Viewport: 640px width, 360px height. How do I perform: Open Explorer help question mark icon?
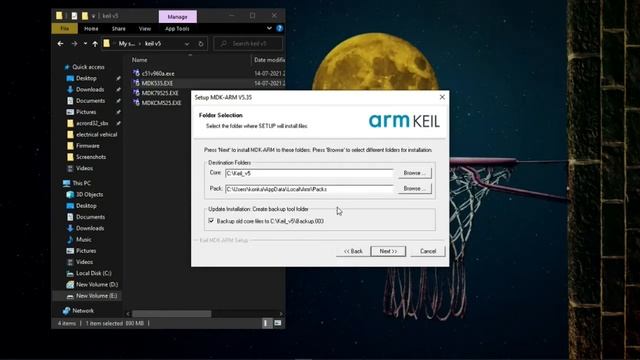pos(280,28)
